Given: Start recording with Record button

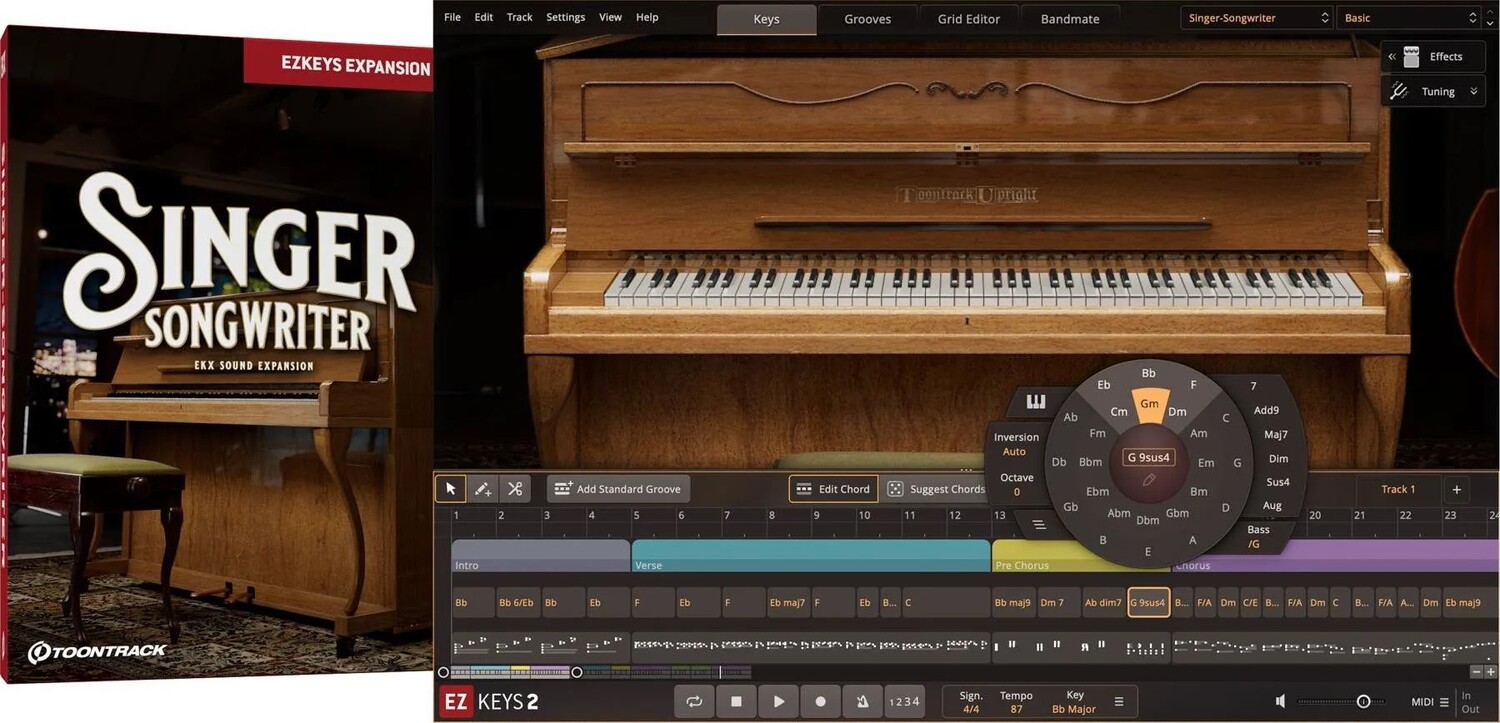Looking at the screenshot, I should point(820,702).
